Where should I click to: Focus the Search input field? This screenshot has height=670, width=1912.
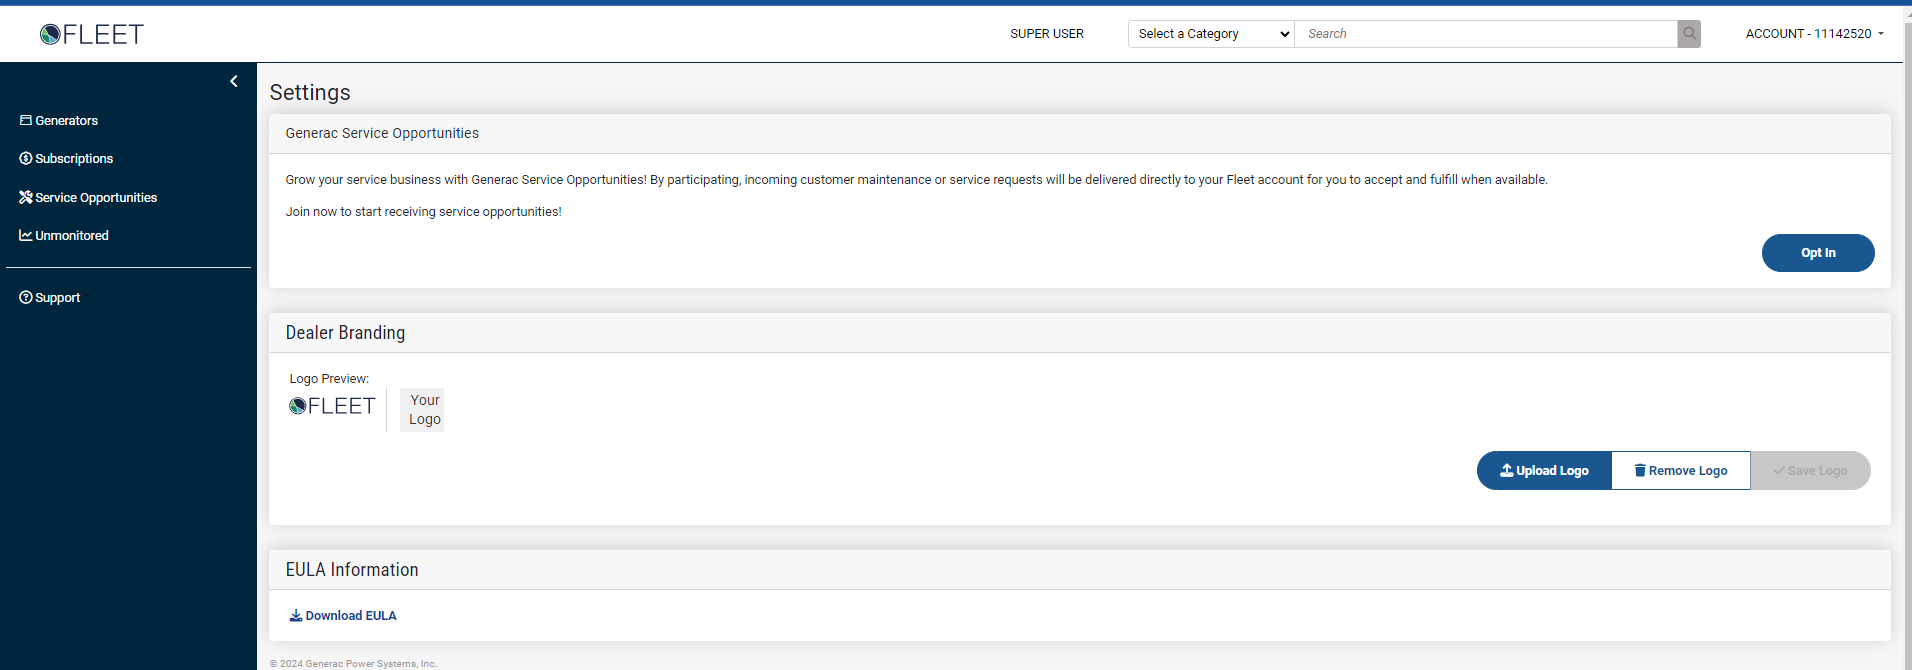coord(1486,34)
